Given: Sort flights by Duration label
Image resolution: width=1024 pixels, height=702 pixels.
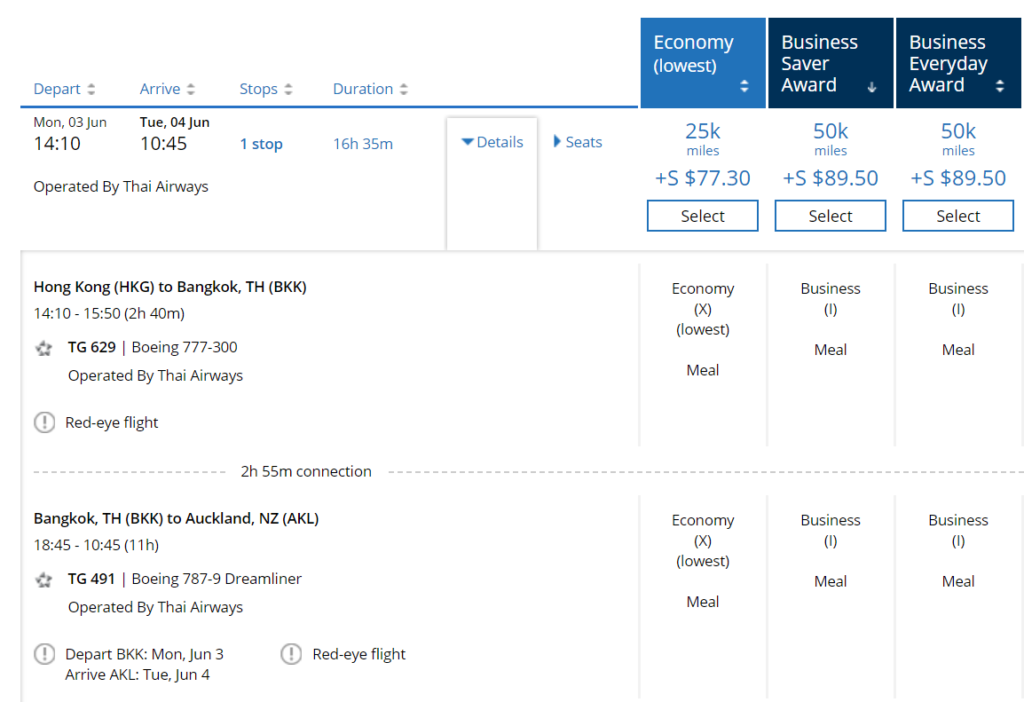Looking at the screenshot, I should [x=363, y=89].
